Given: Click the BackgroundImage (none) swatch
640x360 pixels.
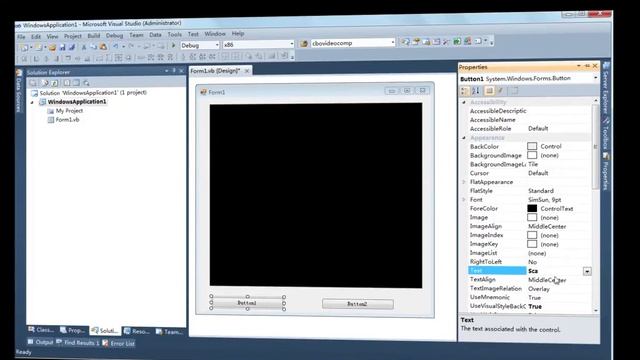Looking at the screenshot, I should (532, 155).
